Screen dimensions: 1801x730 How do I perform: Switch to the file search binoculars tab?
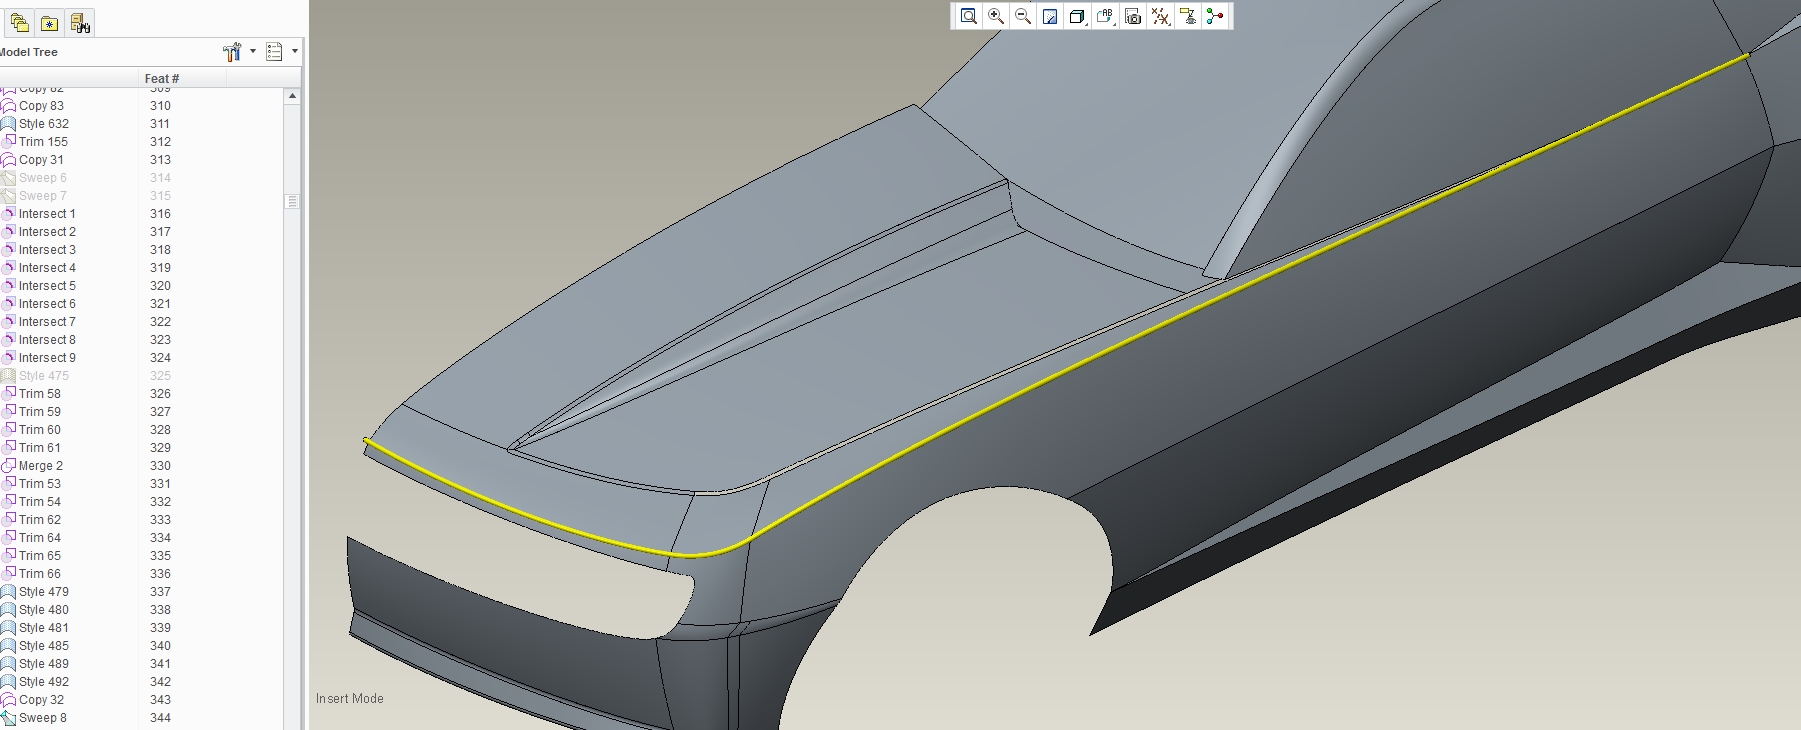80,22
